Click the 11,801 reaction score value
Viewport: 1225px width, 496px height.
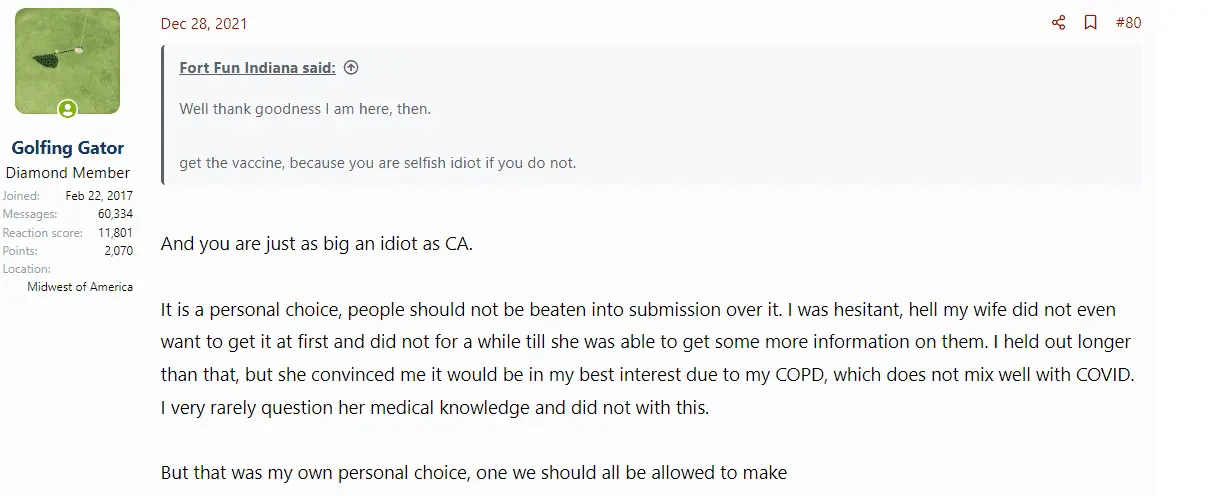pos(115,232)
